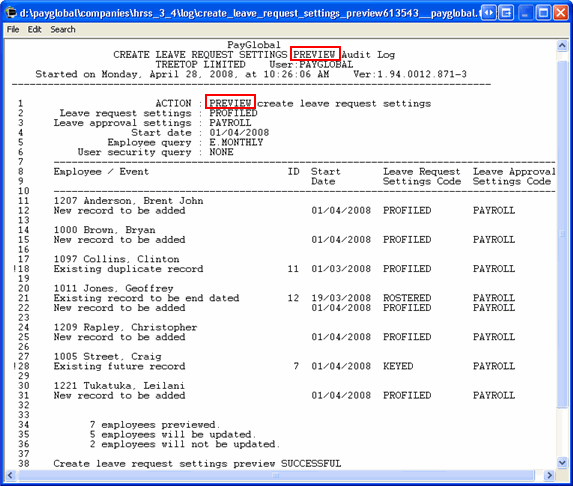
Task: Click '1011 Jones, Geoffrey' row
Action: [113, 289]
